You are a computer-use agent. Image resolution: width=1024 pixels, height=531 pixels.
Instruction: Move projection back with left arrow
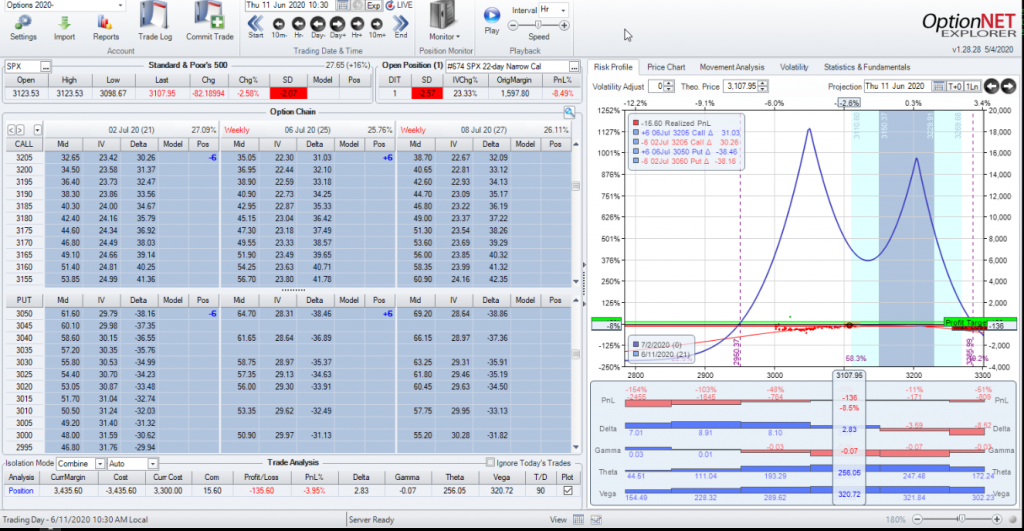(991, 86)
